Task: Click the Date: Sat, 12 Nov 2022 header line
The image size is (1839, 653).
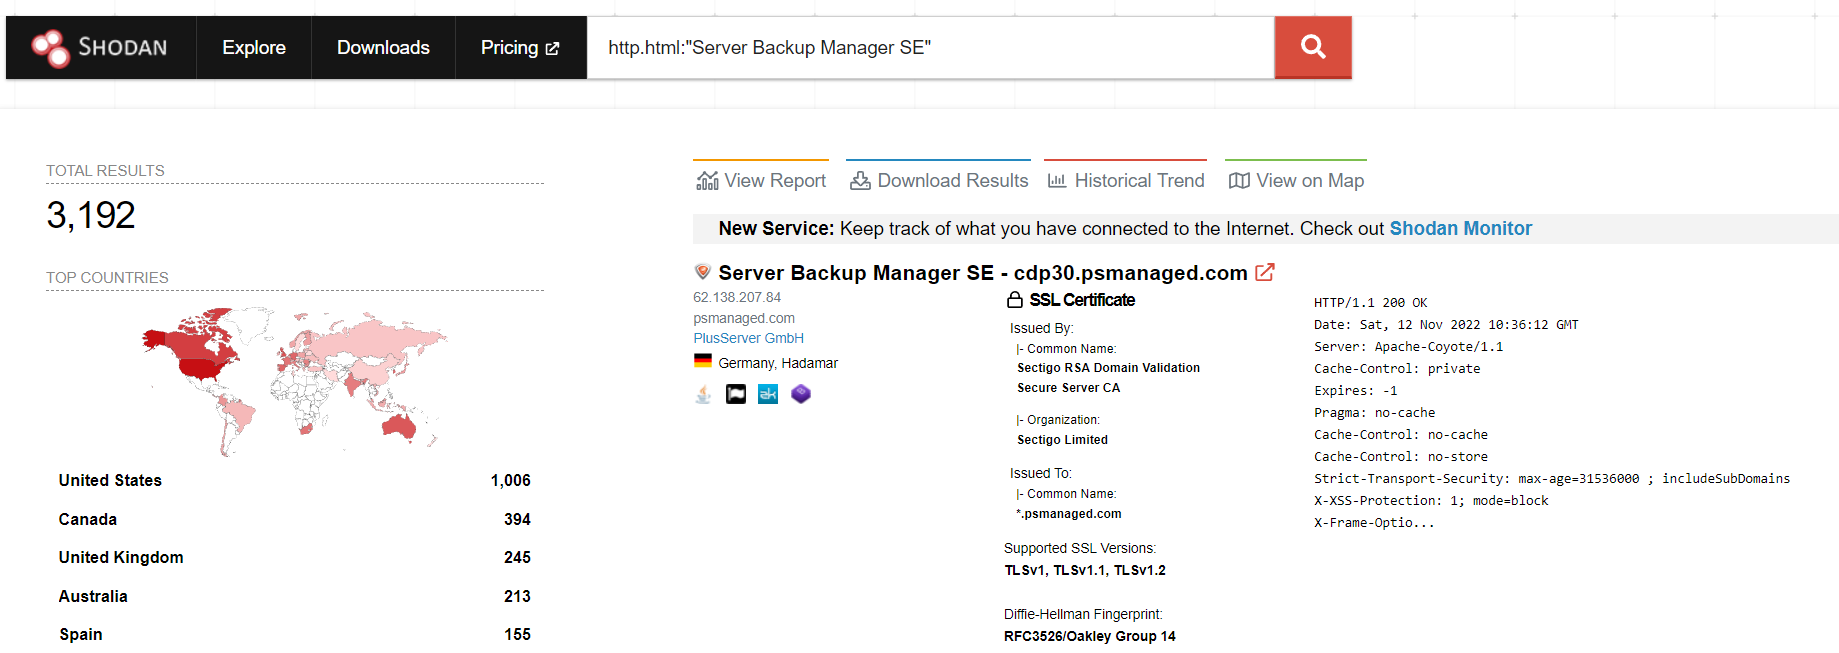Action: pos(1446,325)
